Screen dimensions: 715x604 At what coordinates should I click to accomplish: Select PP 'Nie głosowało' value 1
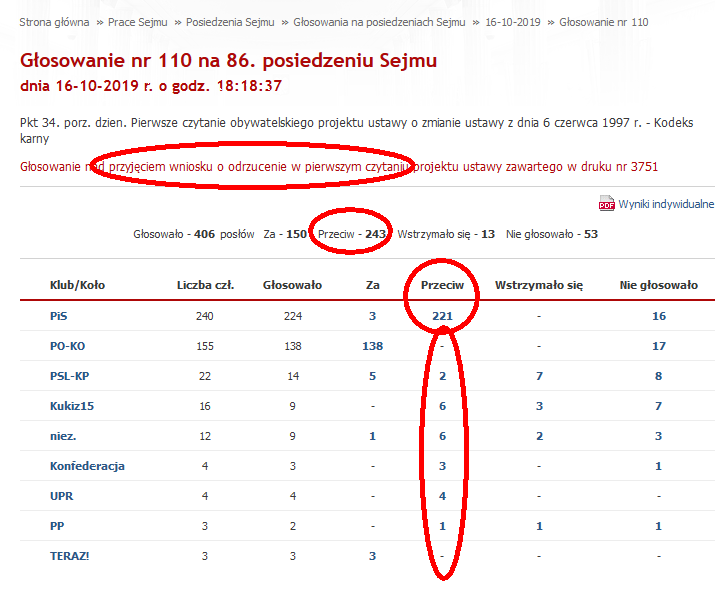[x=658, y=526]
